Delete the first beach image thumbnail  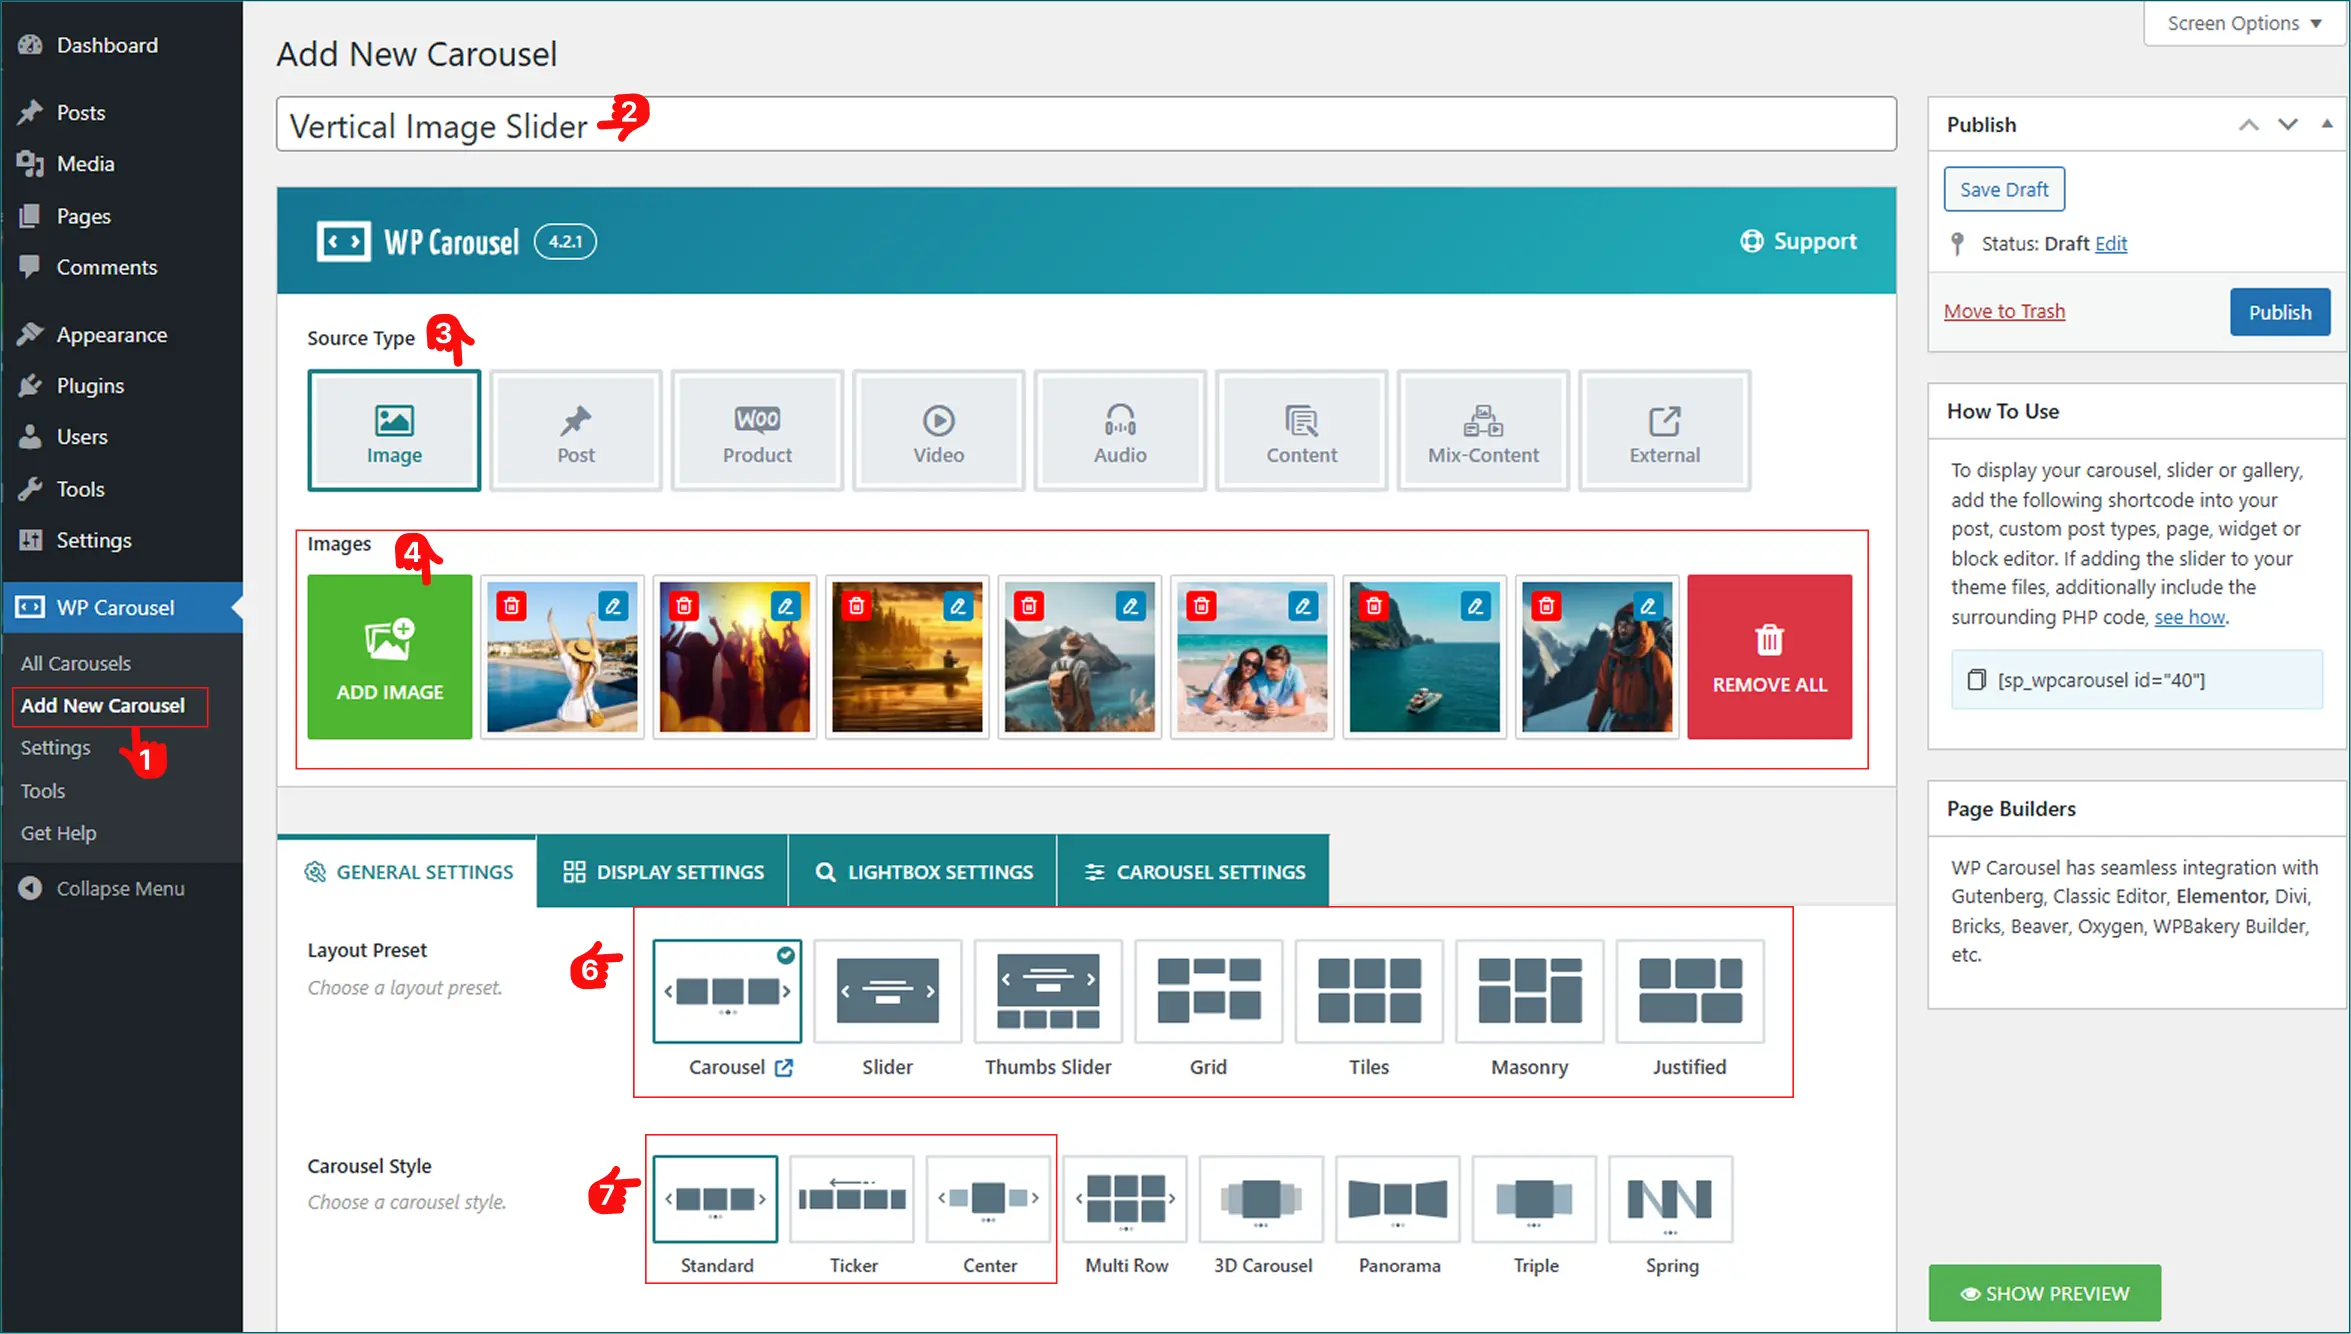click(x=511, y=606)
